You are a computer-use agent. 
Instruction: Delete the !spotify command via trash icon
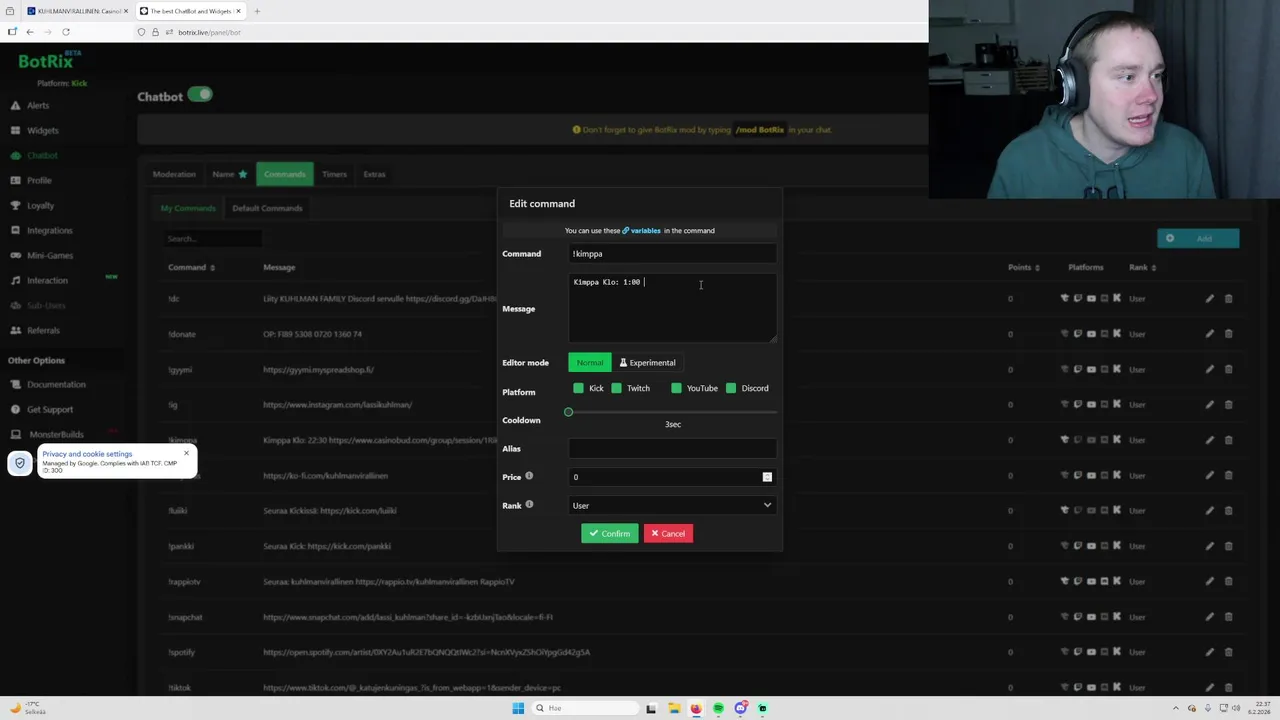(1228, 652)
